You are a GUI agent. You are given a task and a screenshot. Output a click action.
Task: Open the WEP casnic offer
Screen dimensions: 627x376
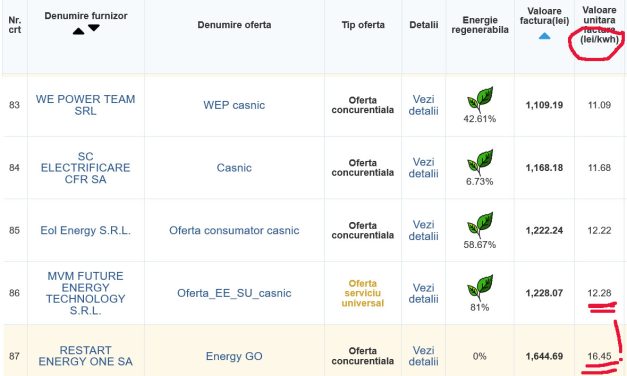point(234,105)
